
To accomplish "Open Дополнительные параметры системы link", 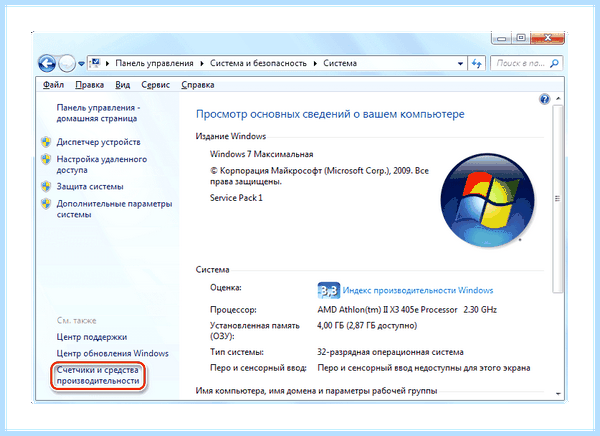I will pyautogui.click(x=114, y=209).
